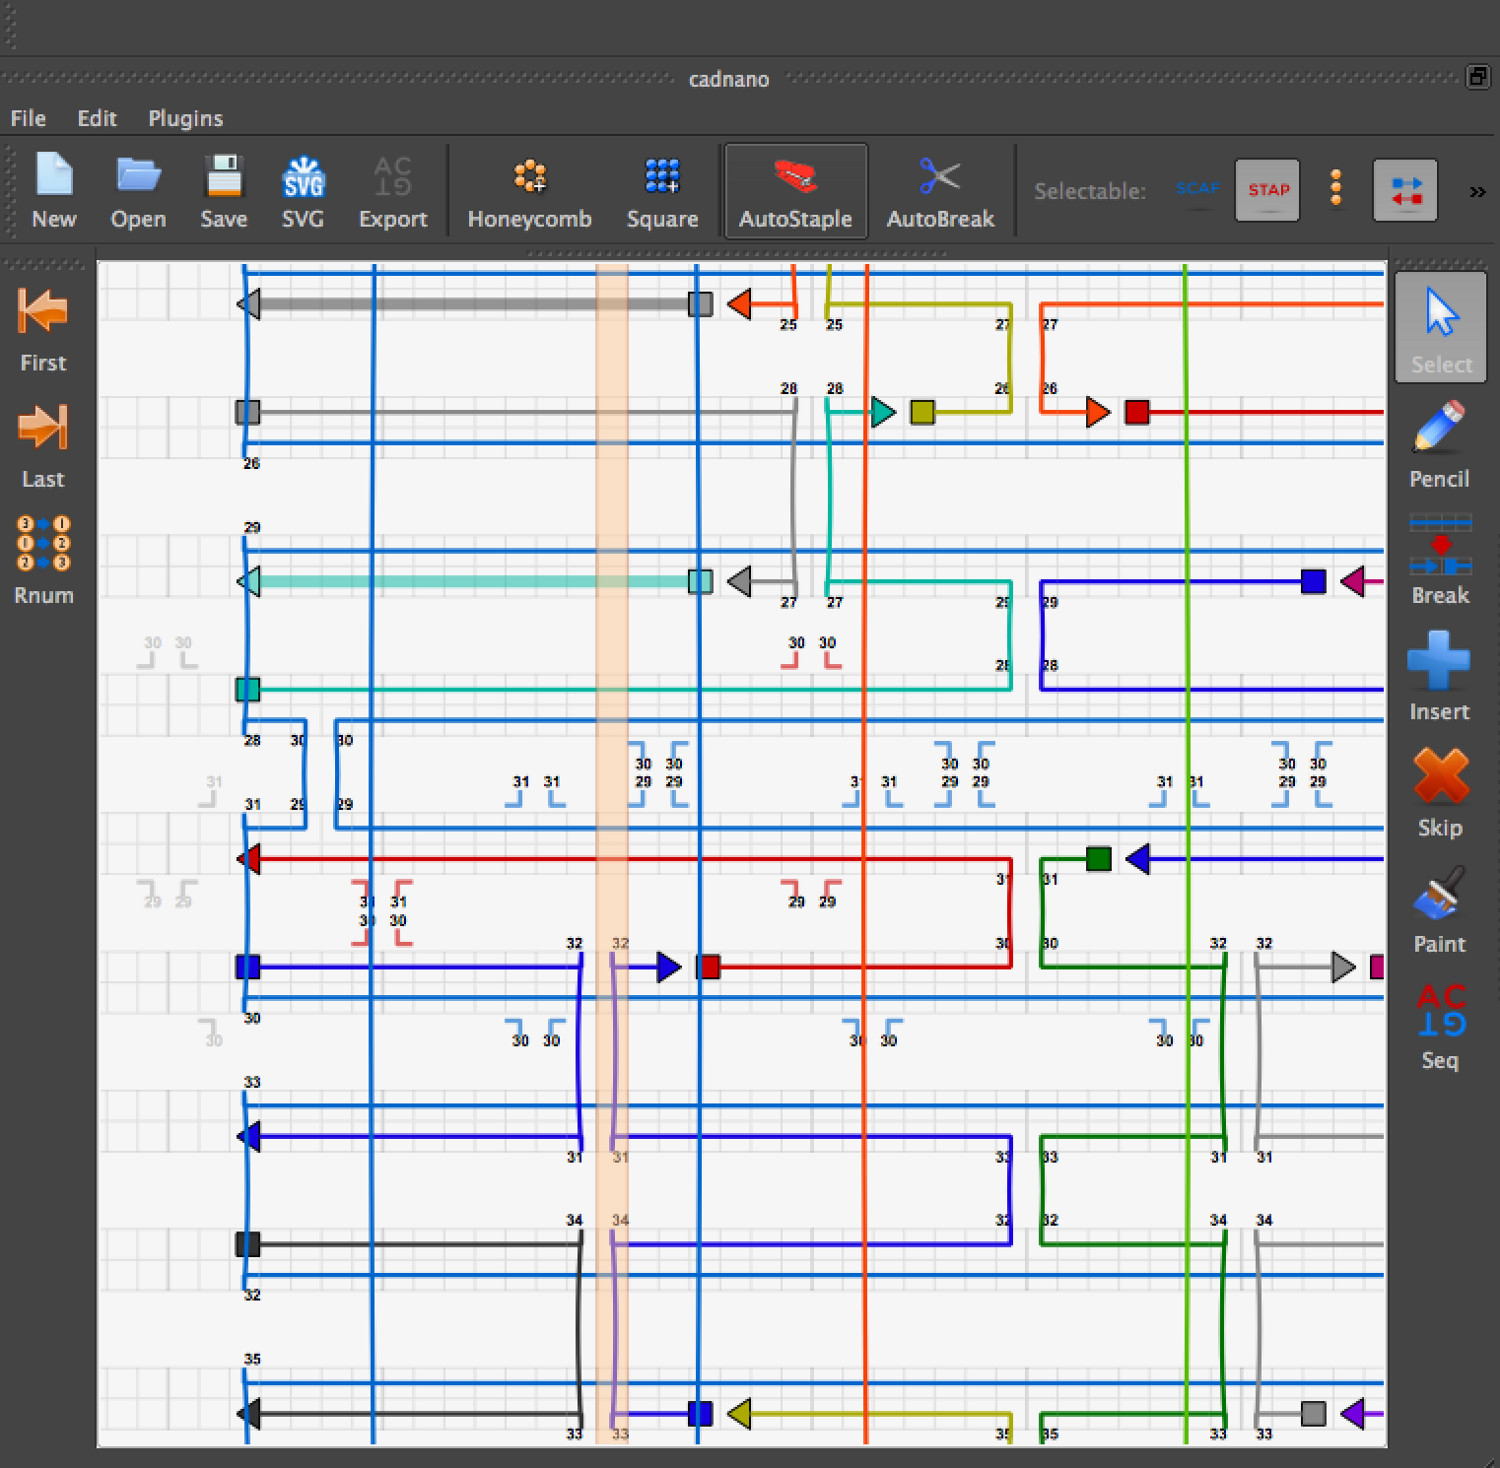
Task: Click the Export button
Action: pyautogui.click(x=392, y=192)
